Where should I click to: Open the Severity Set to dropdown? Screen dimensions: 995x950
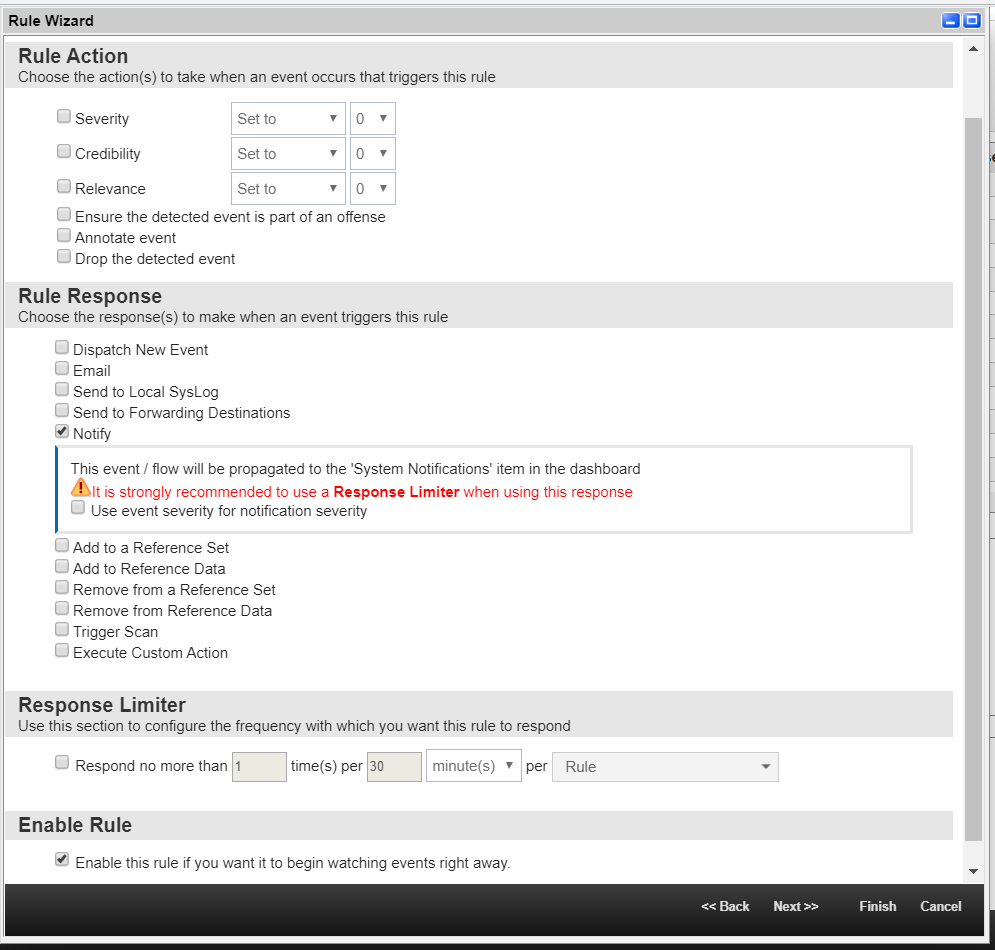288,118
